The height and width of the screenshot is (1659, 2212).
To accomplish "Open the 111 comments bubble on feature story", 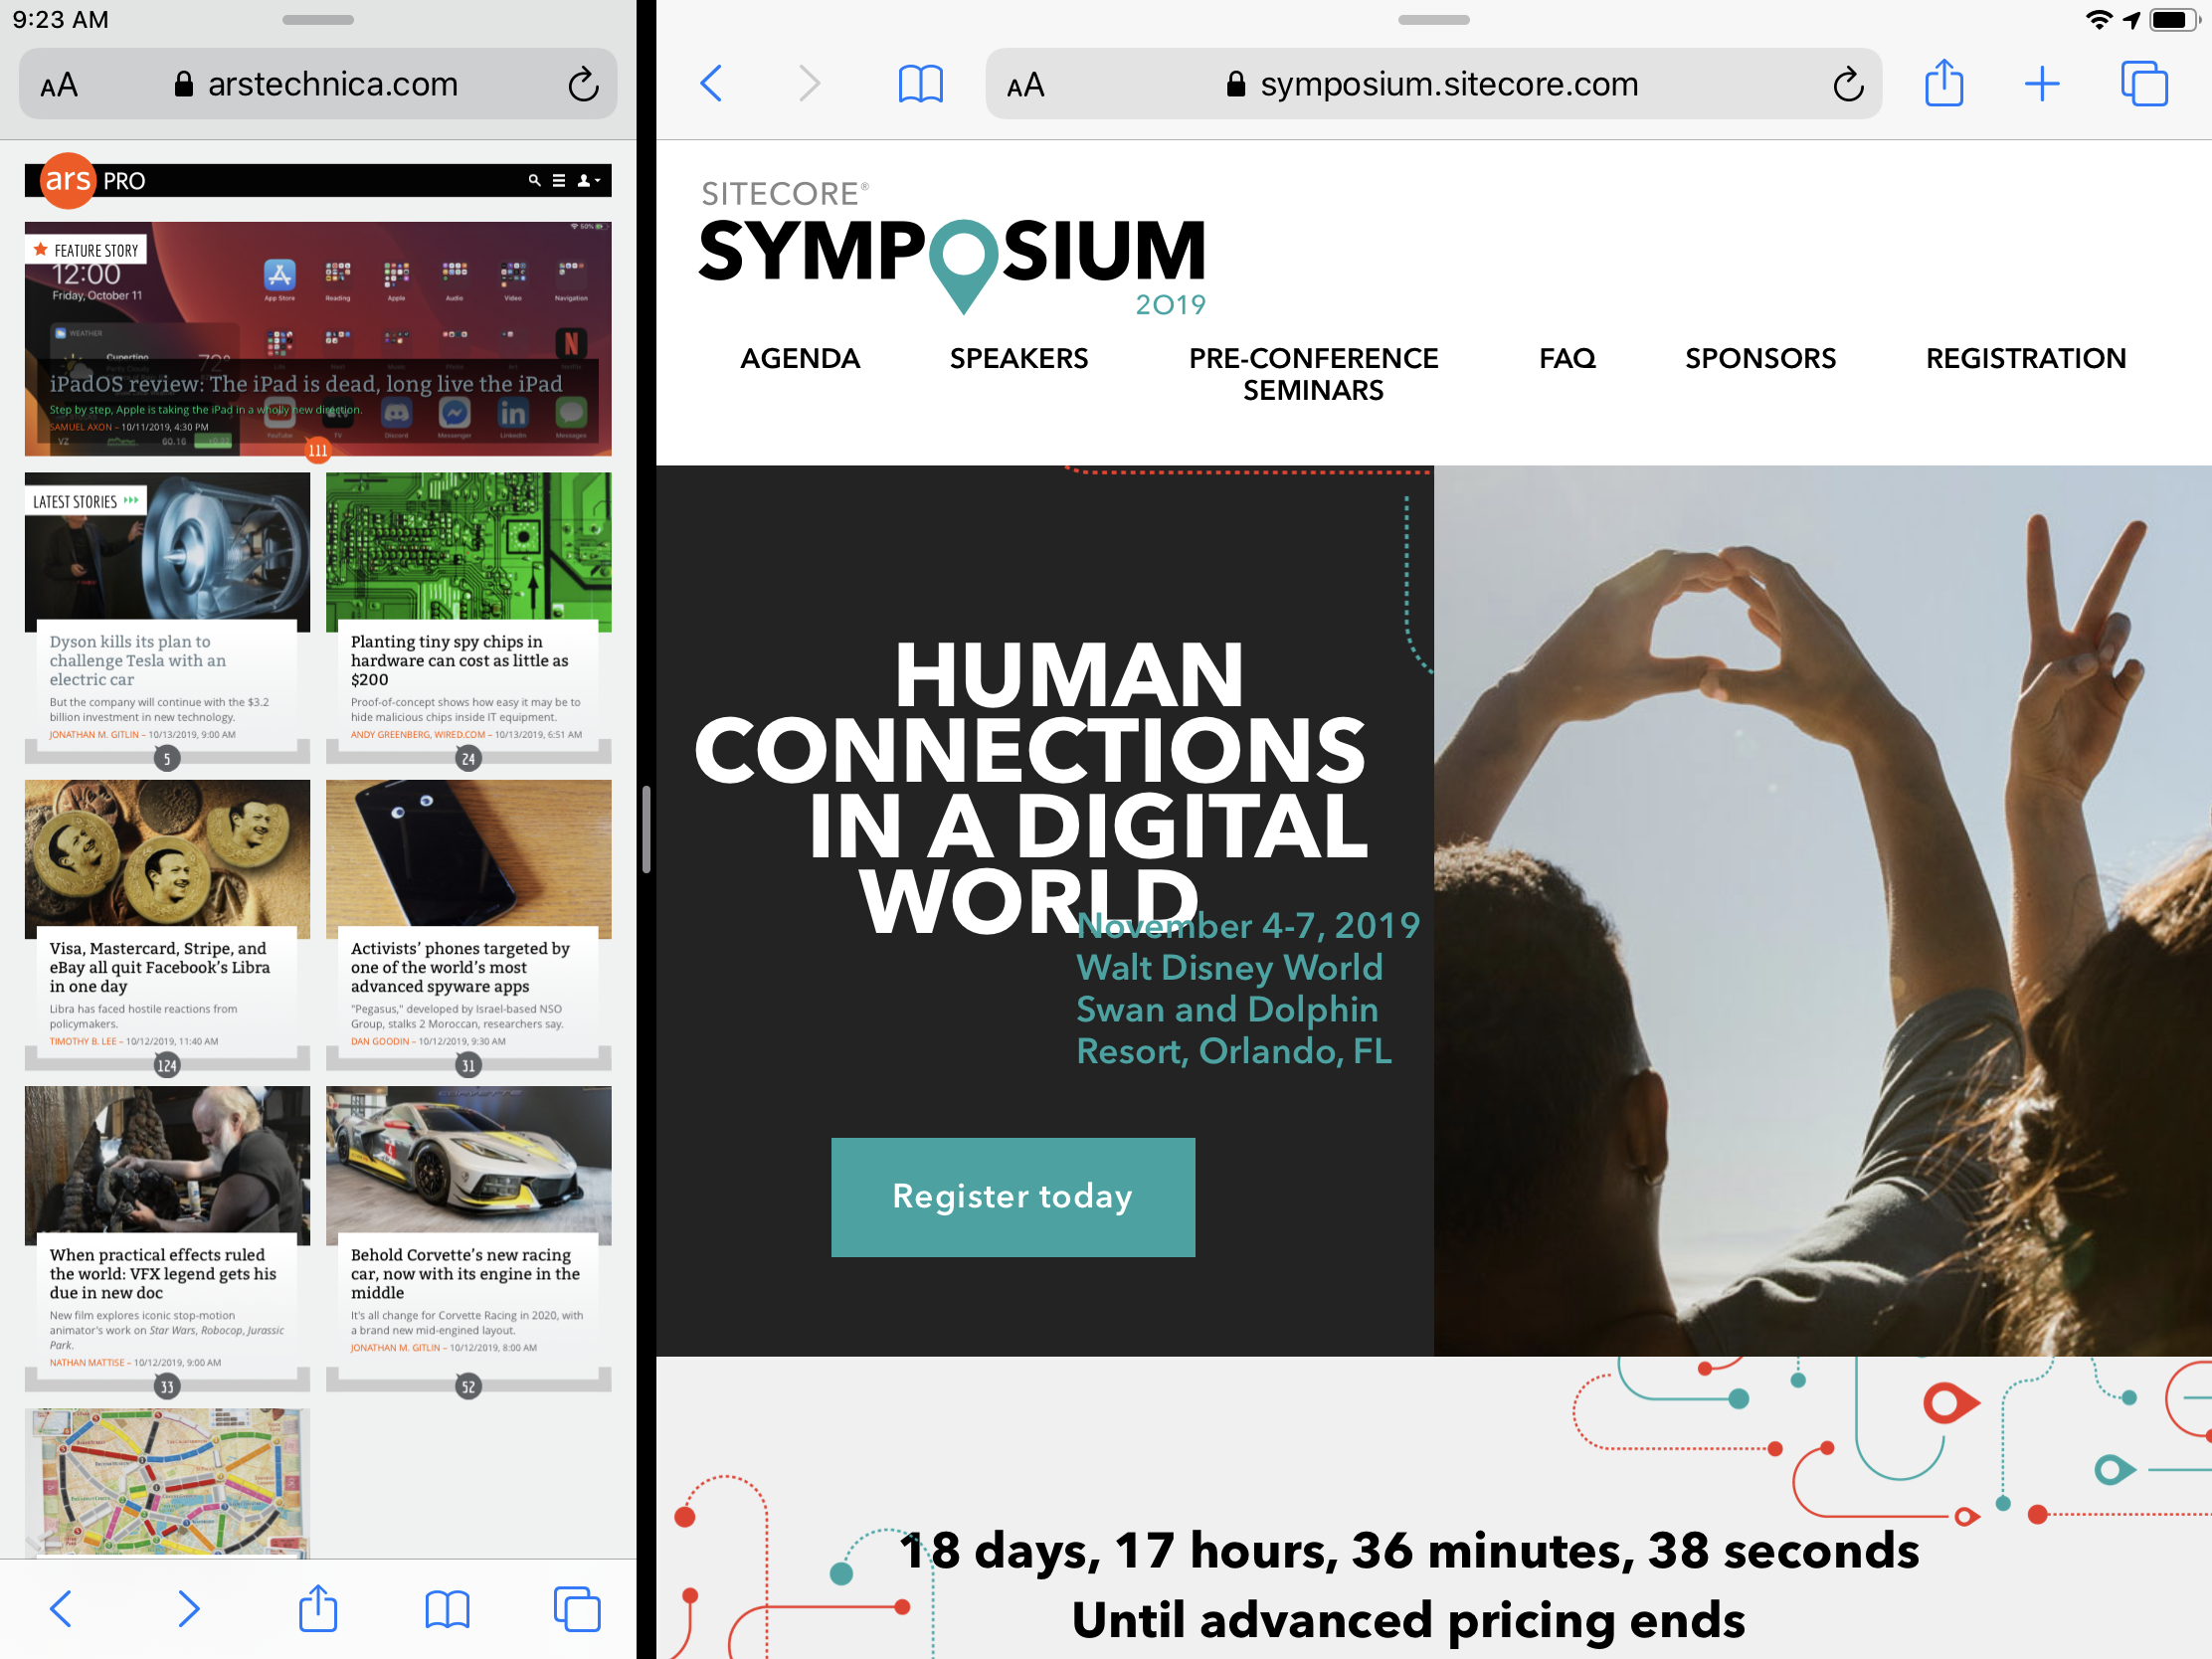I will click(318, 450).
